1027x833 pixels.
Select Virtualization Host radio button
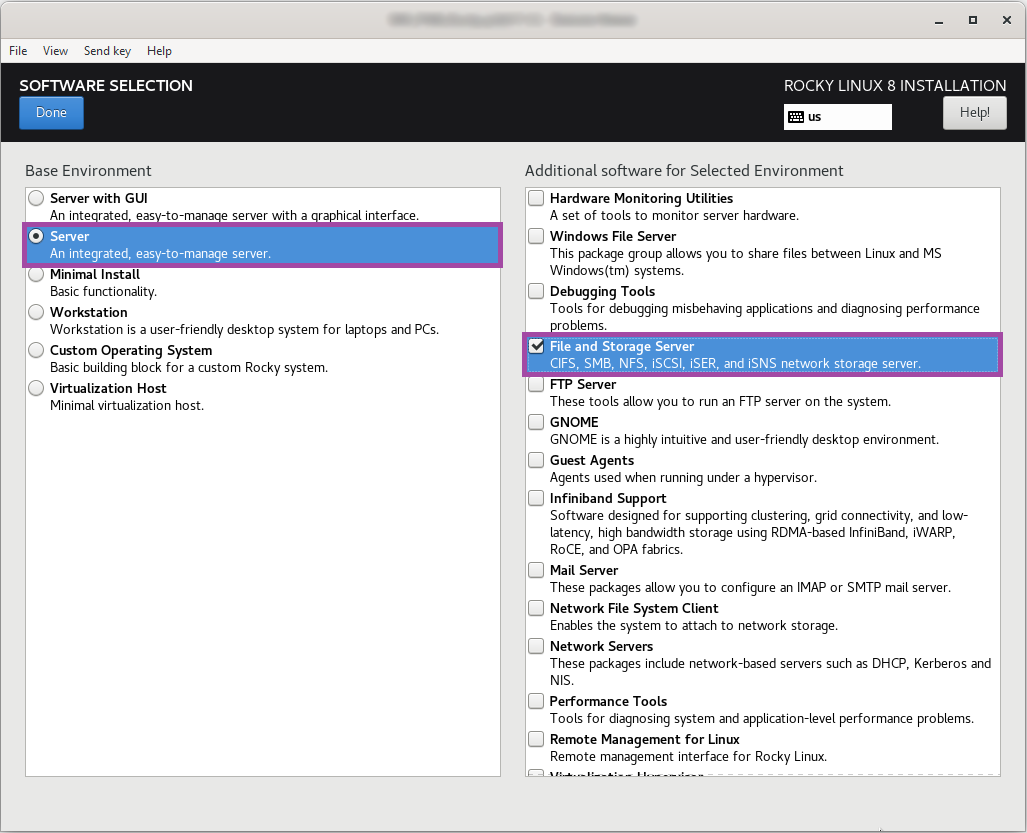click(36, 388)
